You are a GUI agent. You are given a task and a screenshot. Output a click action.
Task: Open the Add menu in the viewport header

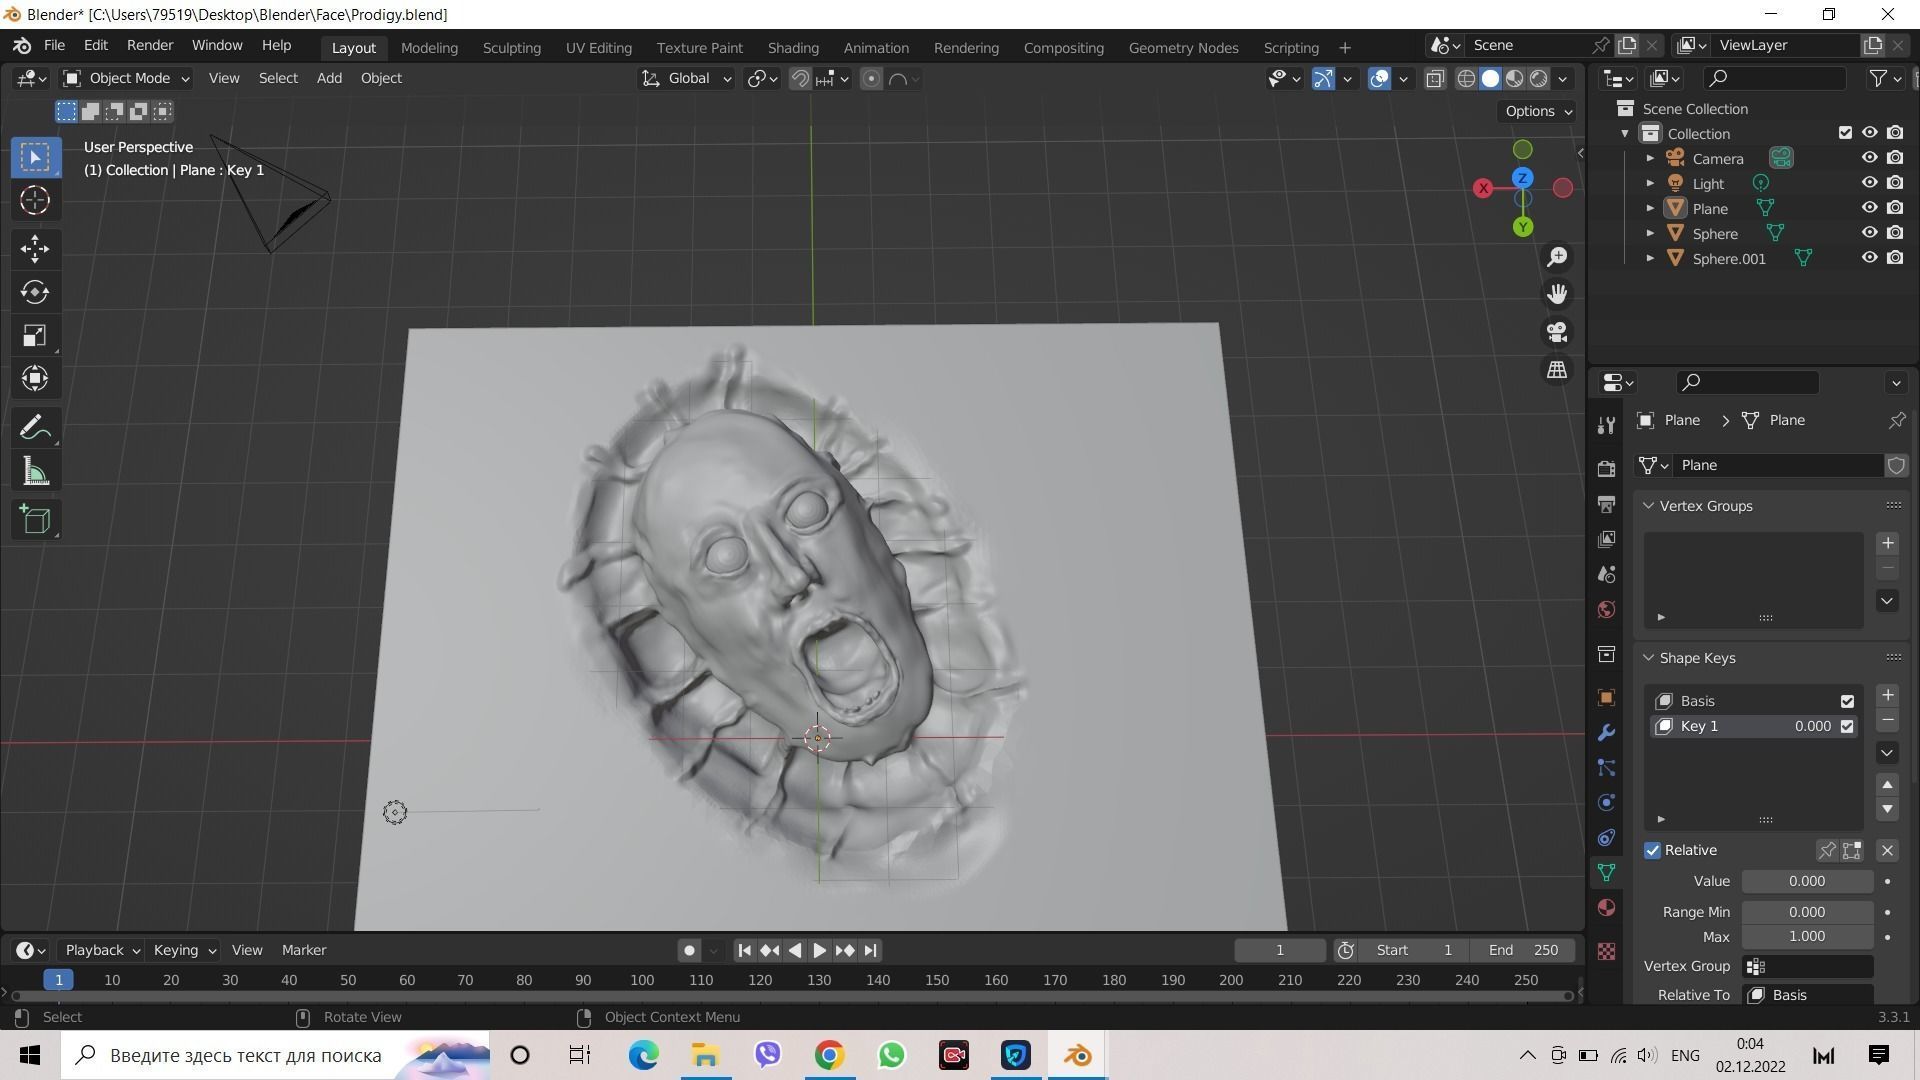pos(328,78)
